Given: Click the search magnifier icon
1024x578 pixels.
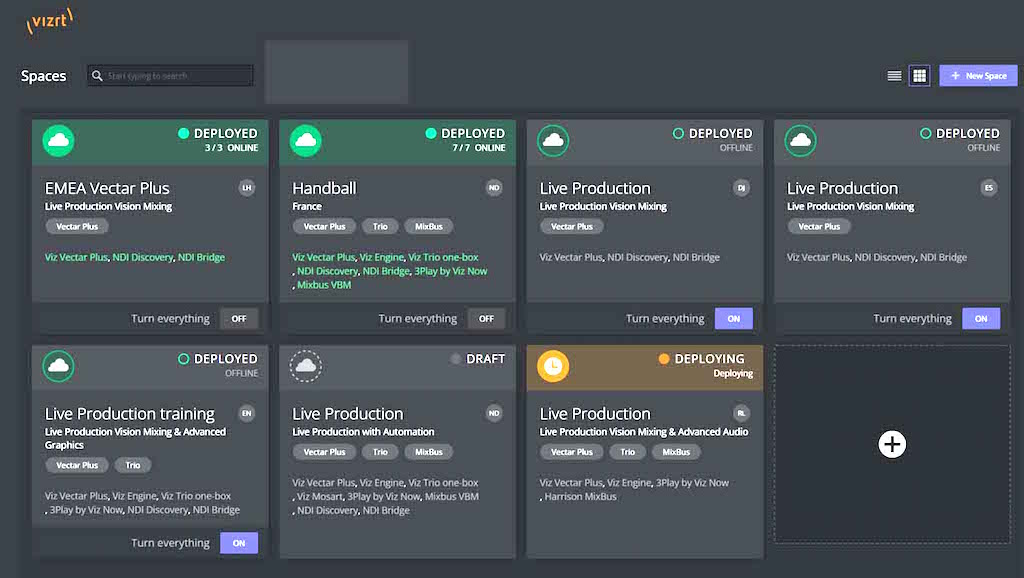Looking at the screenshot, I should pyautogui.click(x=97, y=76).
